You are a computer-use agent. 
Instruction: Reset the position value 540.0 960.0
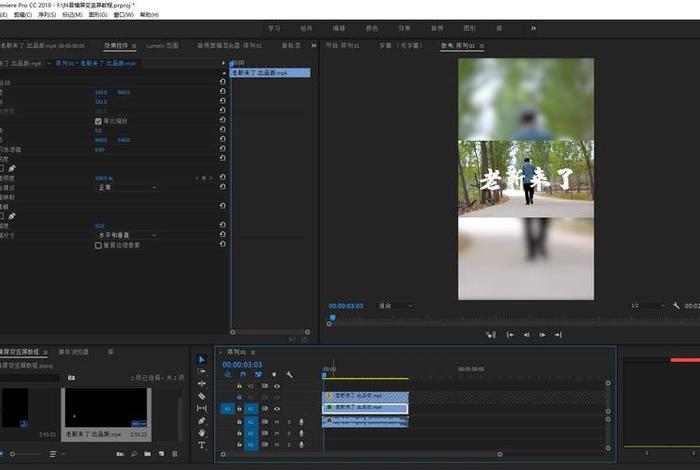tap(222, 91)
